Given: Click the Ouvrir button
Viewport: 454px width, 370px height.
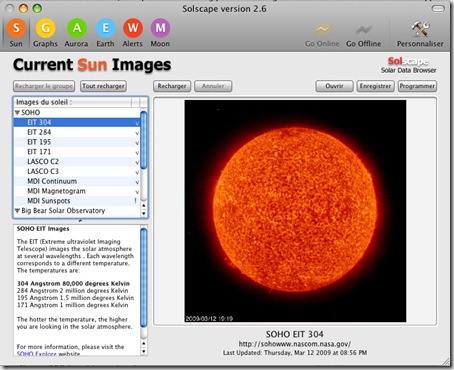Looking at the screenshot, I should (x=334, y=86).
